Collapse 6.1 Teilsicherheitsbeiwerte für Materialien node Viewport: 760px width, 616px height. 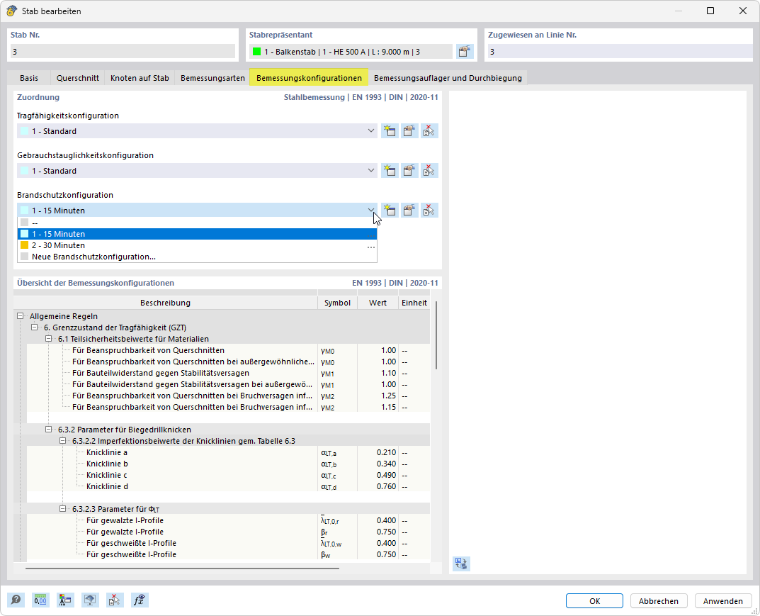48,339
